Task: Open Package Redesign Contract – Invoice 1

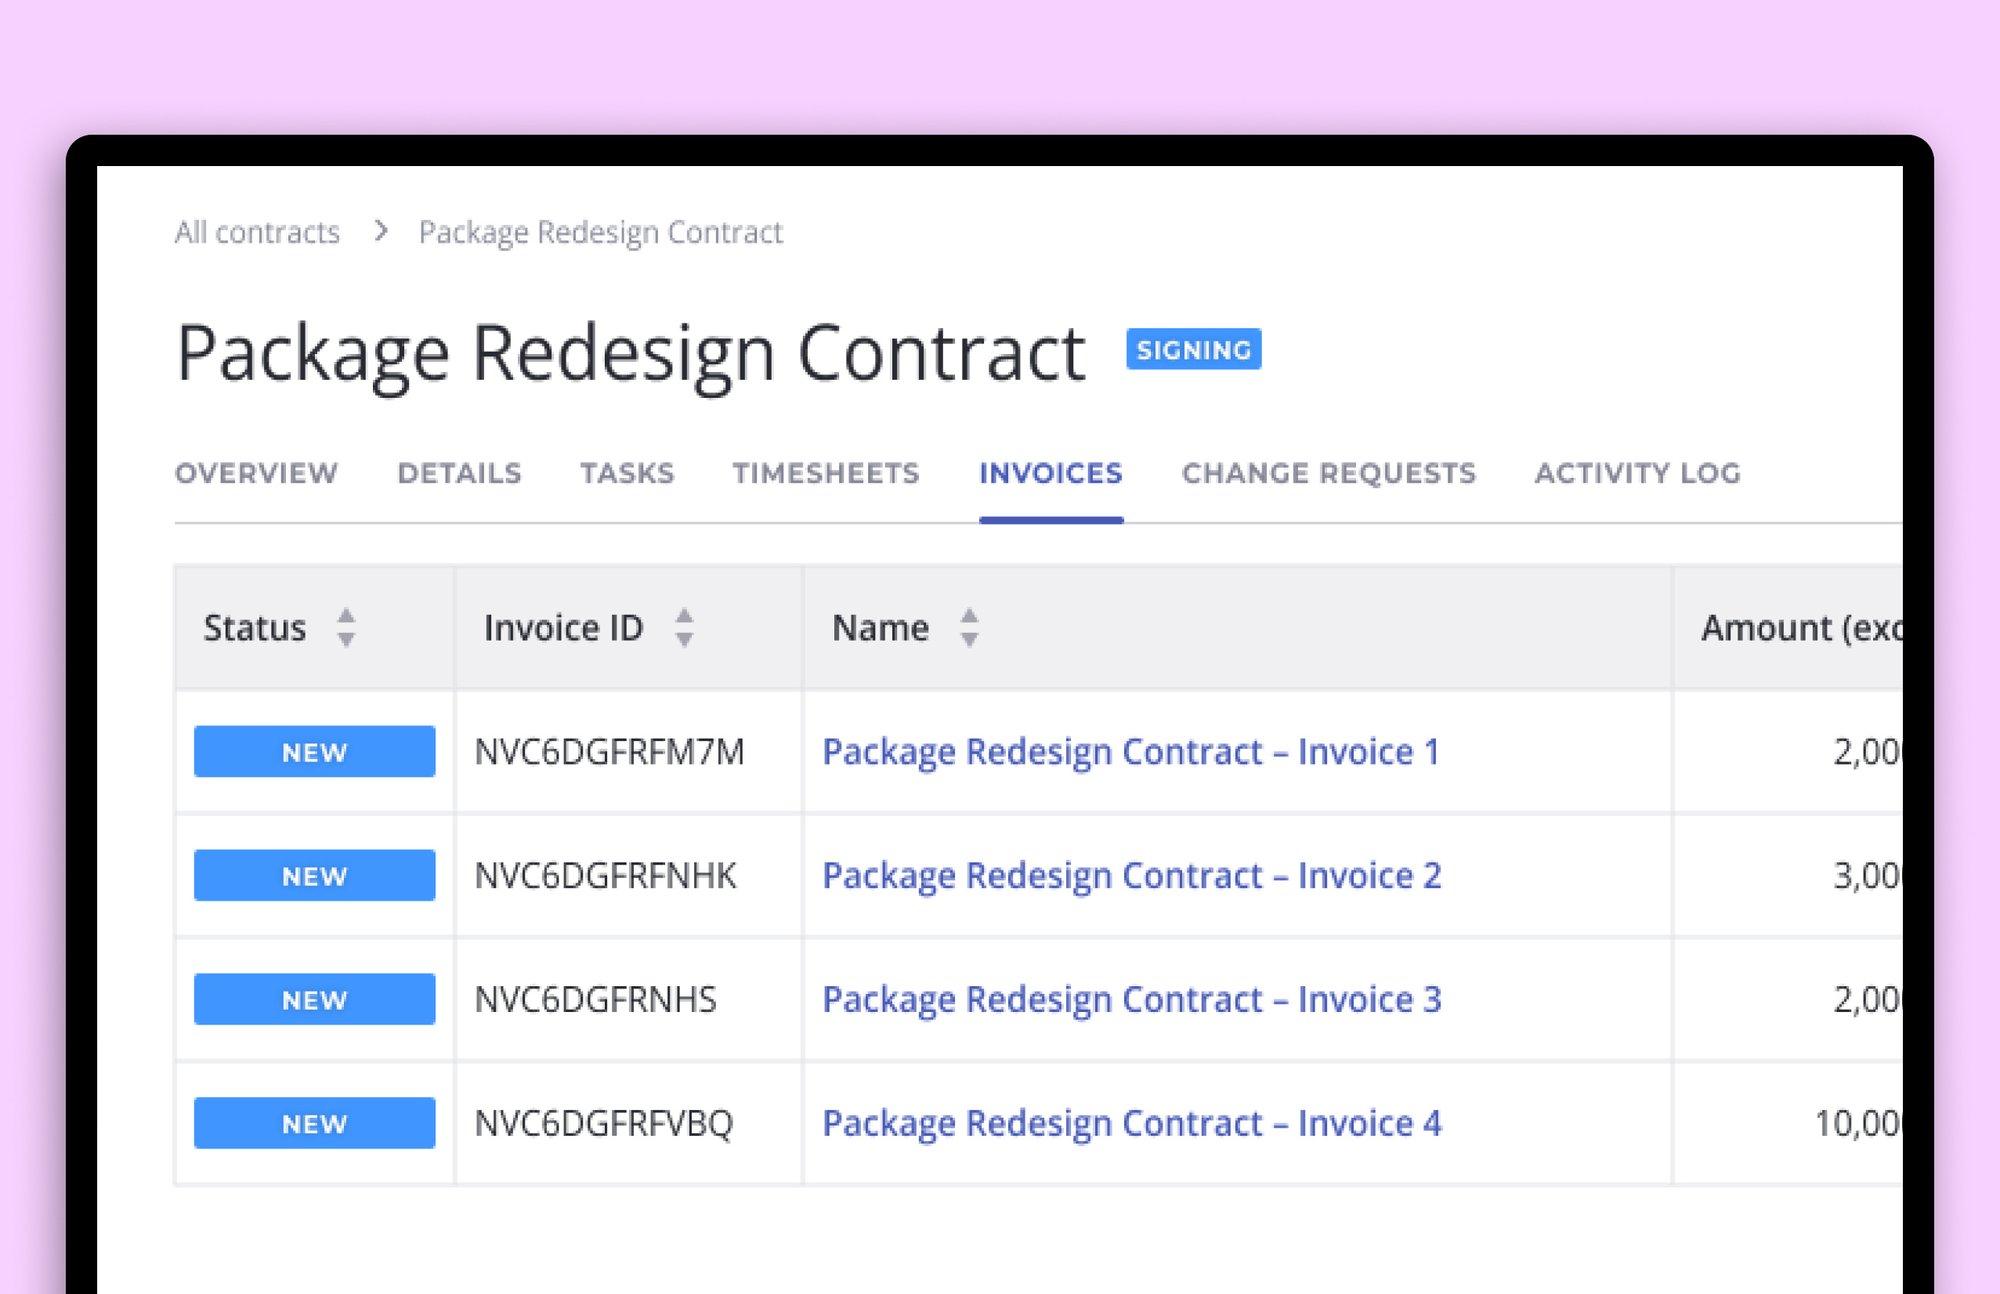Action: coord(1130,752)
